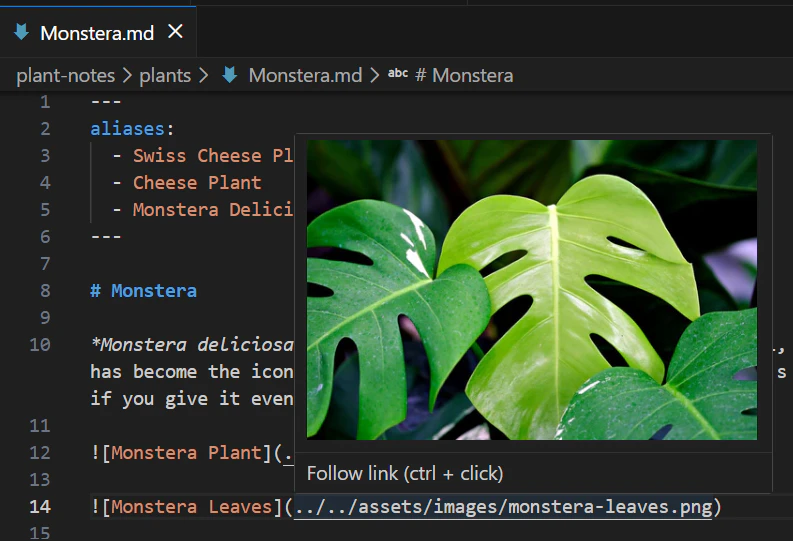The image size is (793, 541).
Task: Click the abc symbol icon in breadcrumb
Action: pyautogui.click(x=398, y=73)
